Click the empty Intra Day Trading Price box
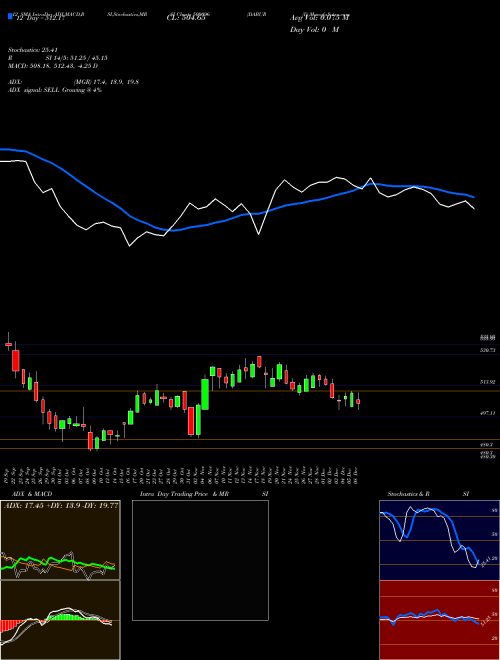Viewport: 500px width, 660px height. coord(200,560)
